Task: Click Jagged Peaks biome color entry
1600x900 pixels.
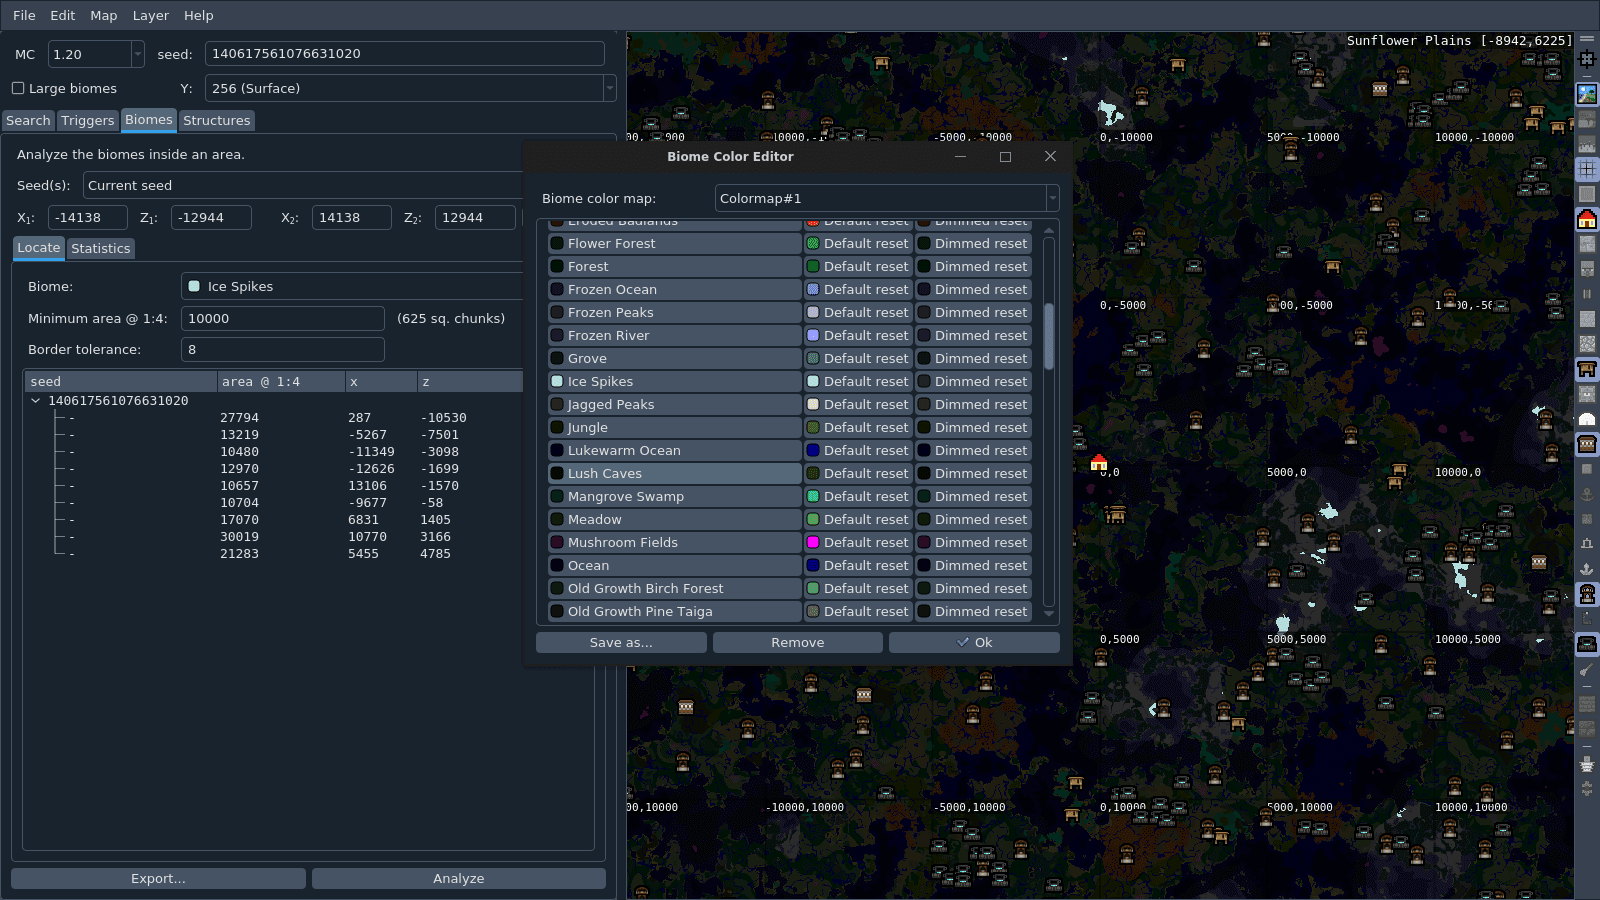Action: 674,404
